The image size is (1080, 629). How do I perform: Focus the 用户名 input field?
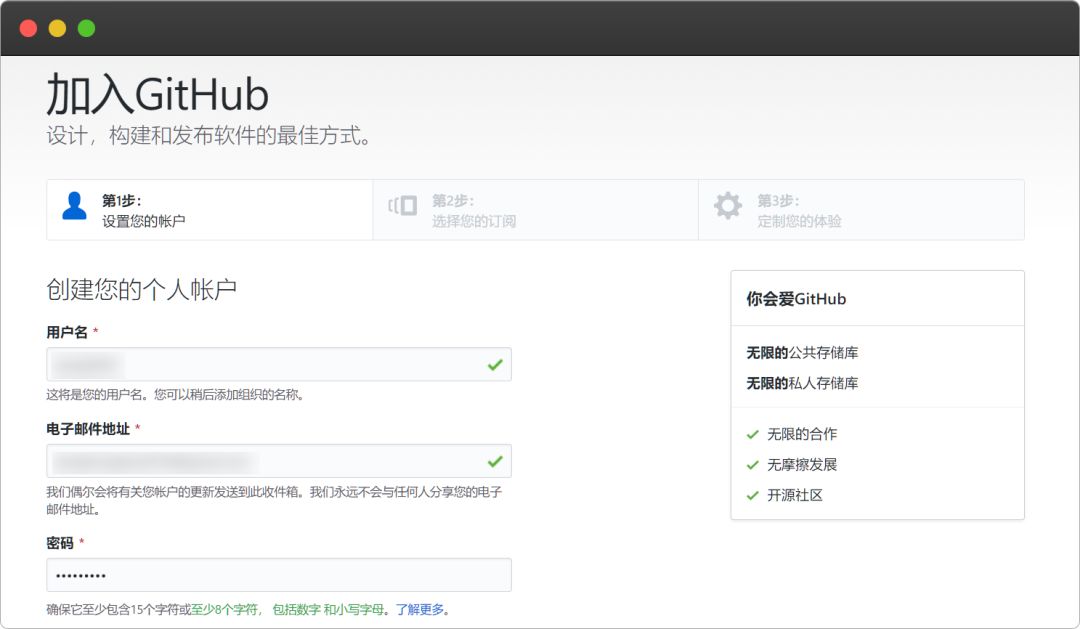point(279,364)
